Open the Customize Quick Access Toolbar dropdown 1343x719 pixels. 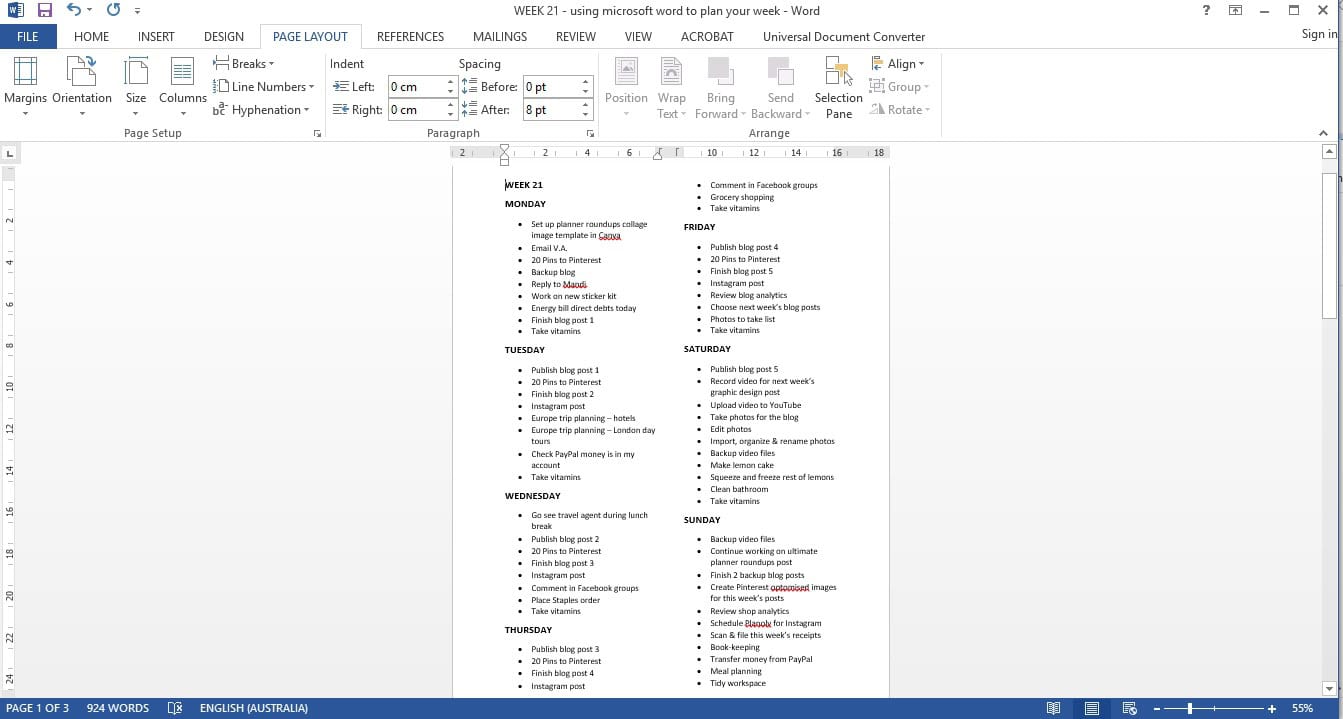point(137,11)
